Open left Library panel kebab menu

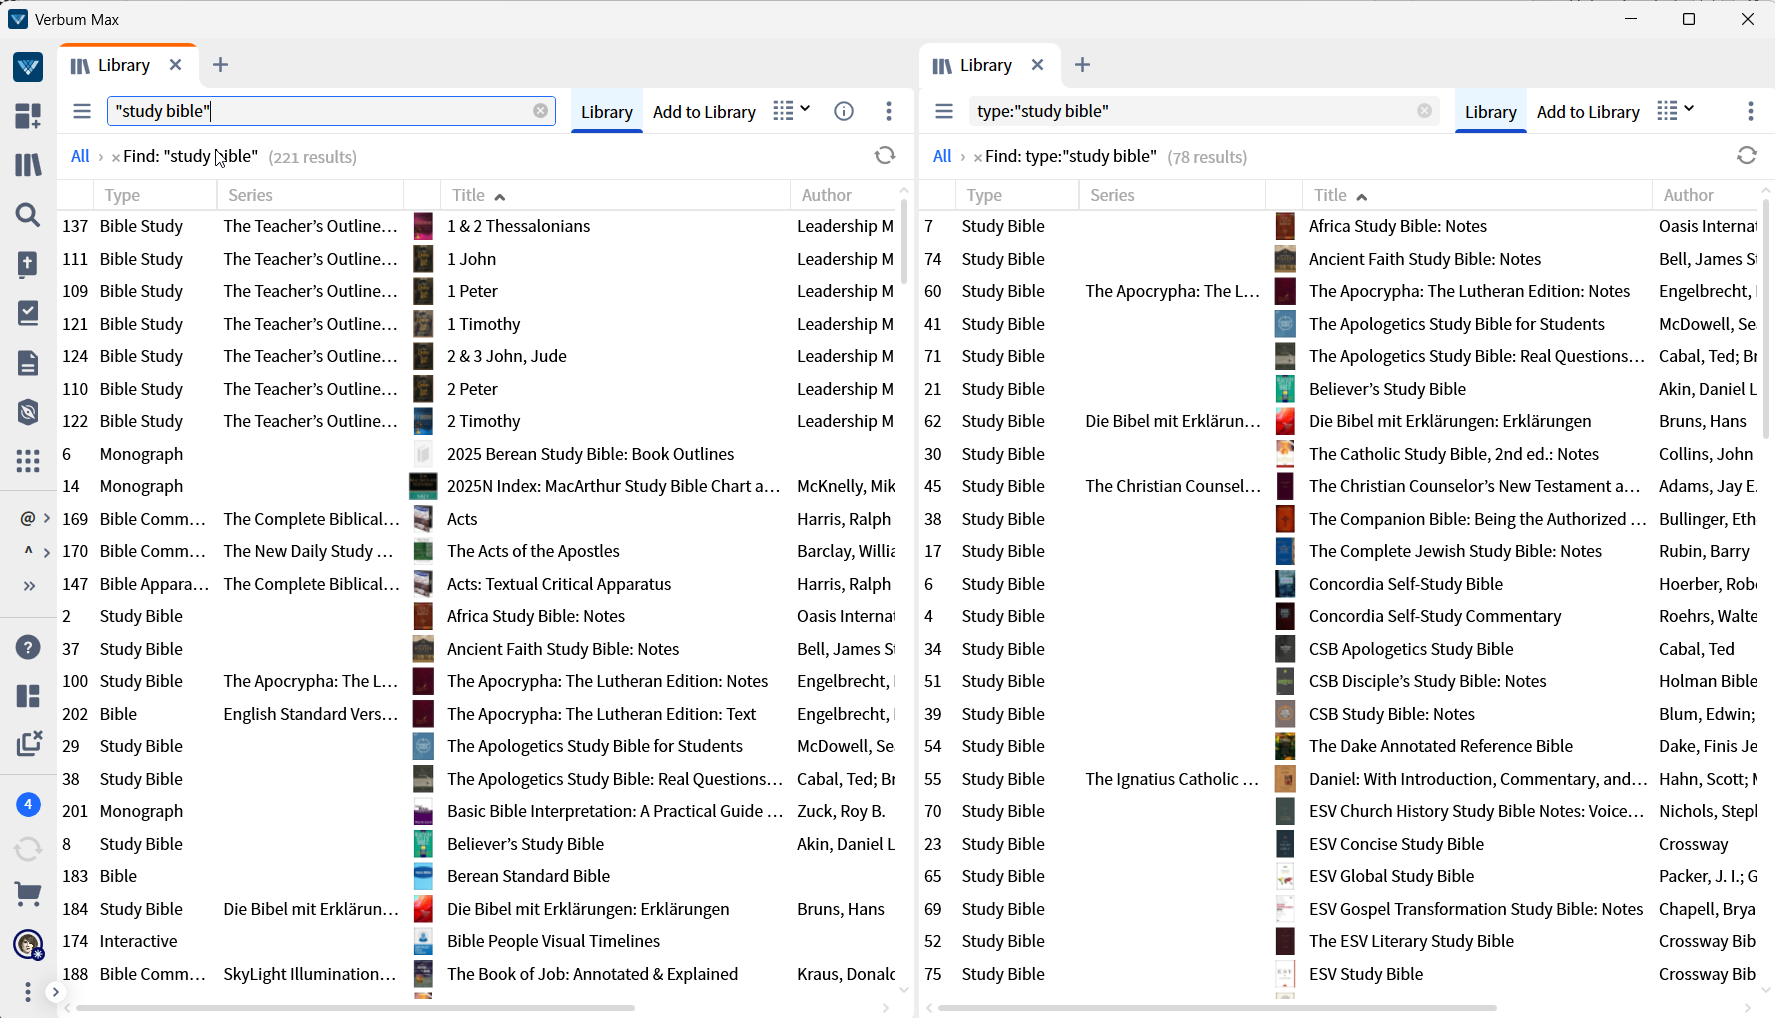(x=889, y=111)
